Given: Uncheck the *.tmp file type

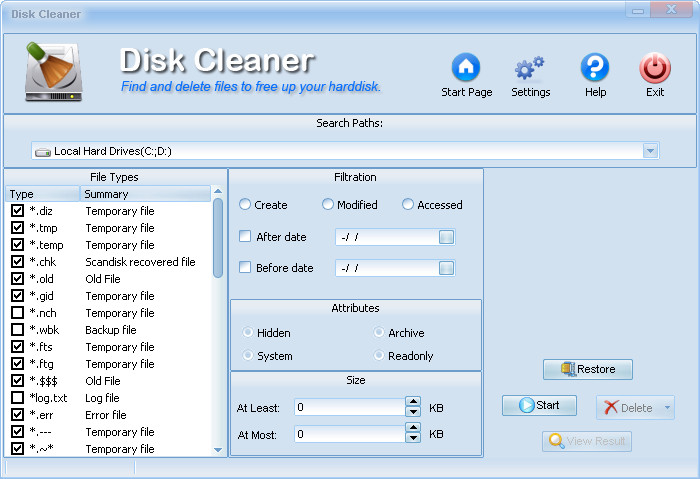Looking at the screenshot, I should coord(17,227).
